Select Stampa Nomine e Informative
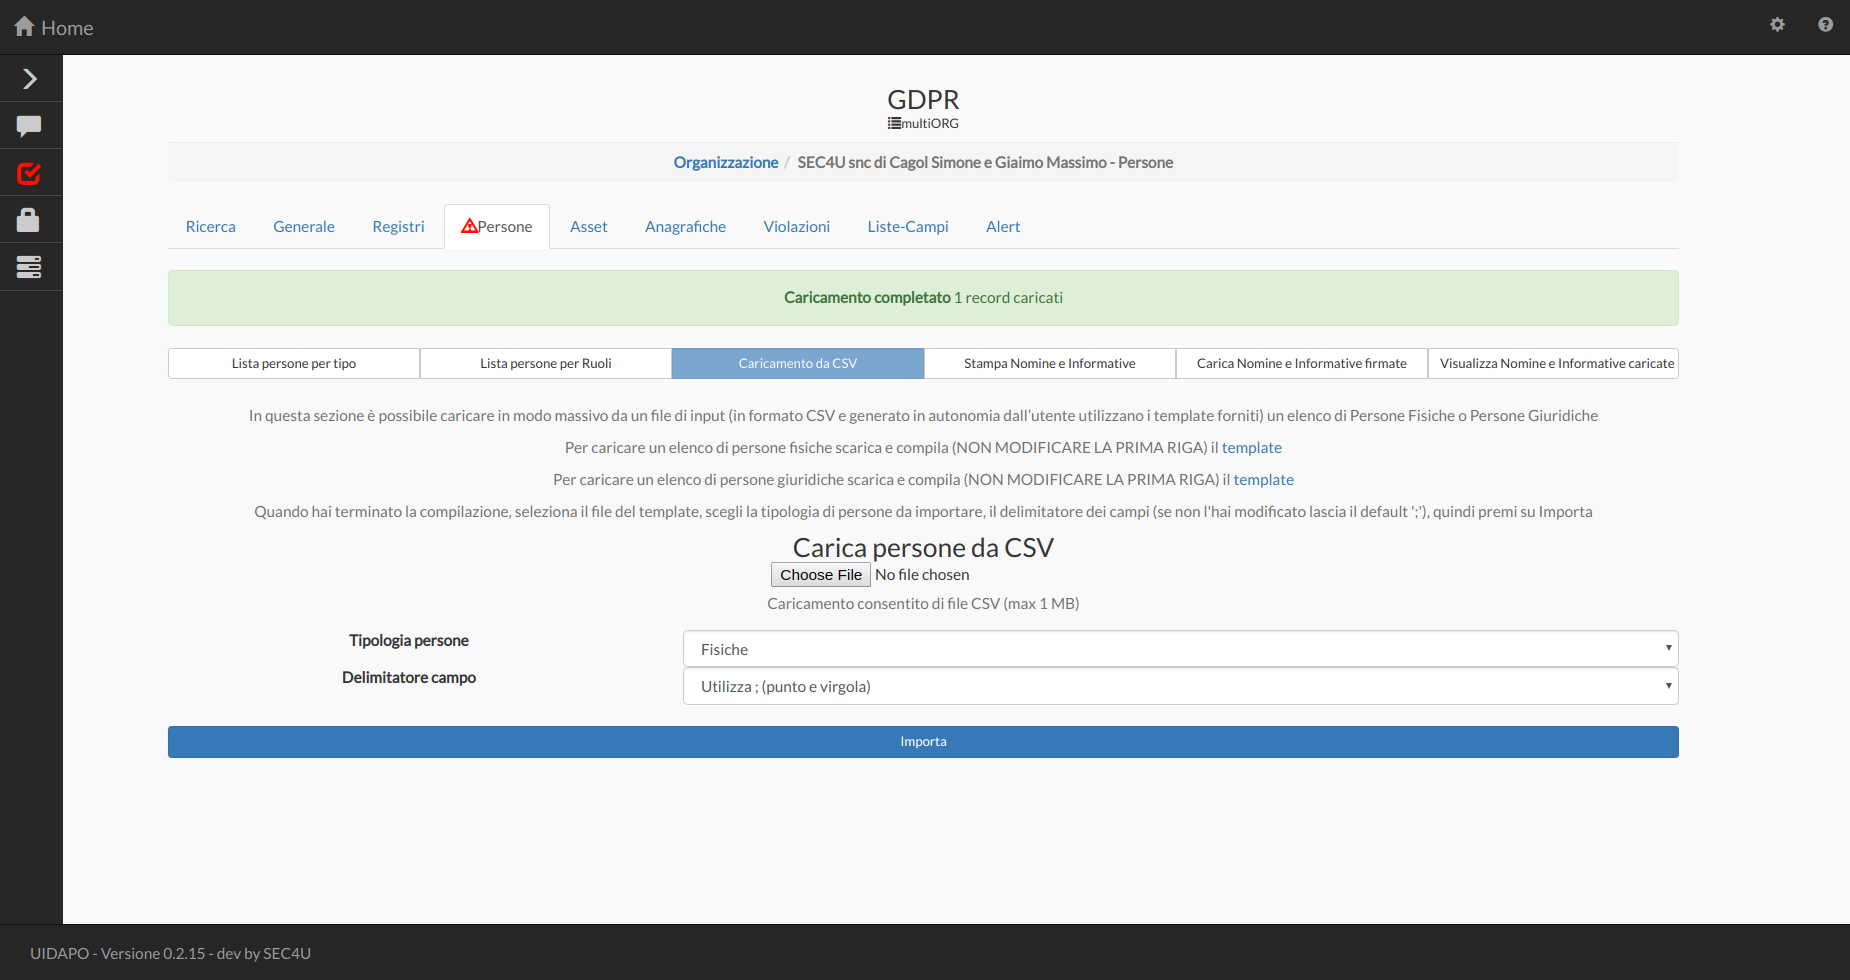 click(x=1049, y=364)
